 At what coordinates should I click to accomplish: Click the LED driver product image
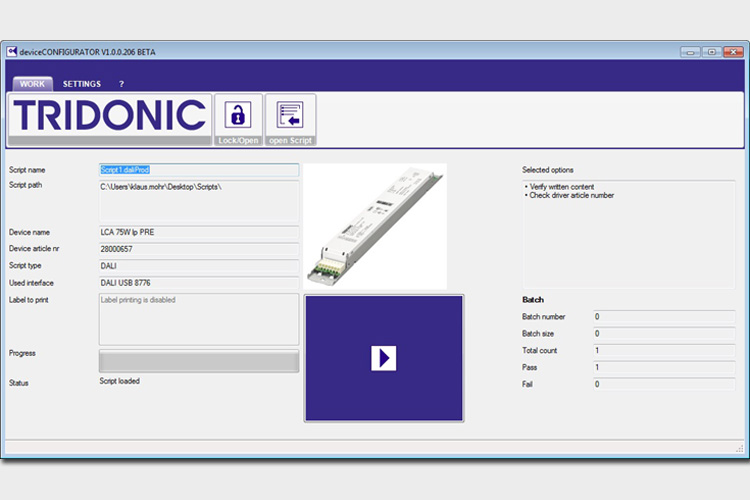coord(375,226)
